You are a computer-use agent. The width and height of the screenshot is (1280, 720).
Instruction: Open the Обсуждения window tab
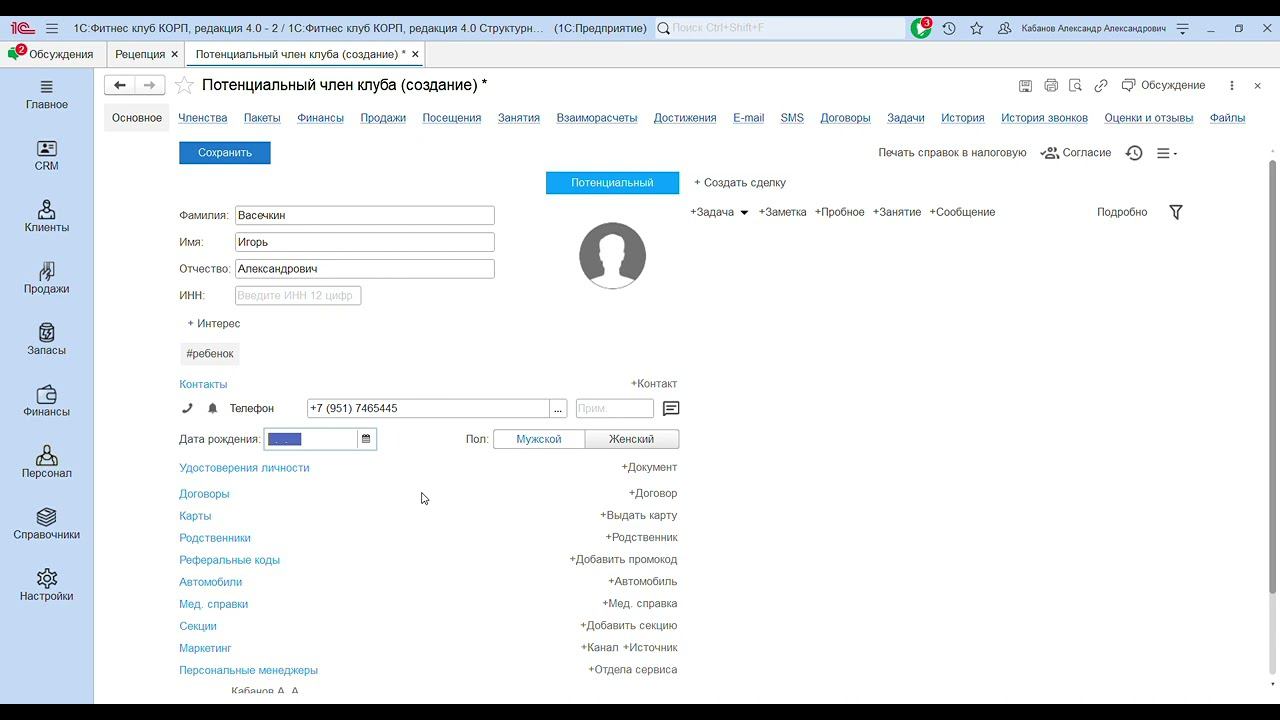click(x=53, y=54)
